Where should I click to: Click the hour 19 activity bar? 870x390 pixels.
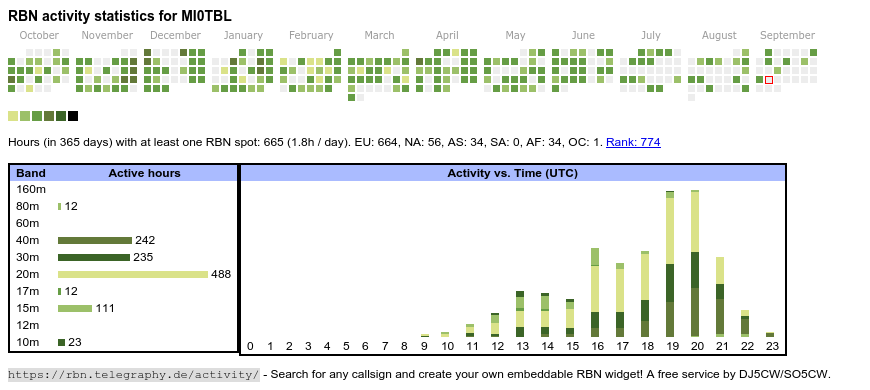coord(670,264)
